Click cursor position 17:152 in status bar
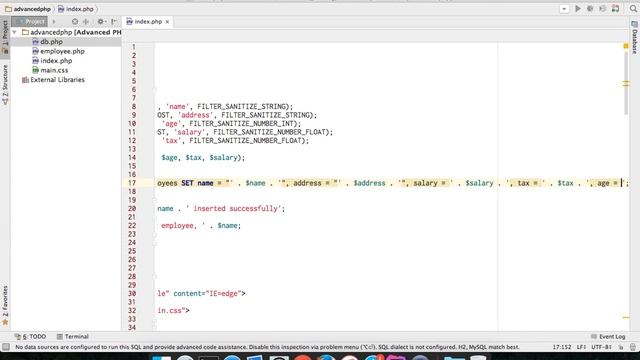 [x=562, y=347]
